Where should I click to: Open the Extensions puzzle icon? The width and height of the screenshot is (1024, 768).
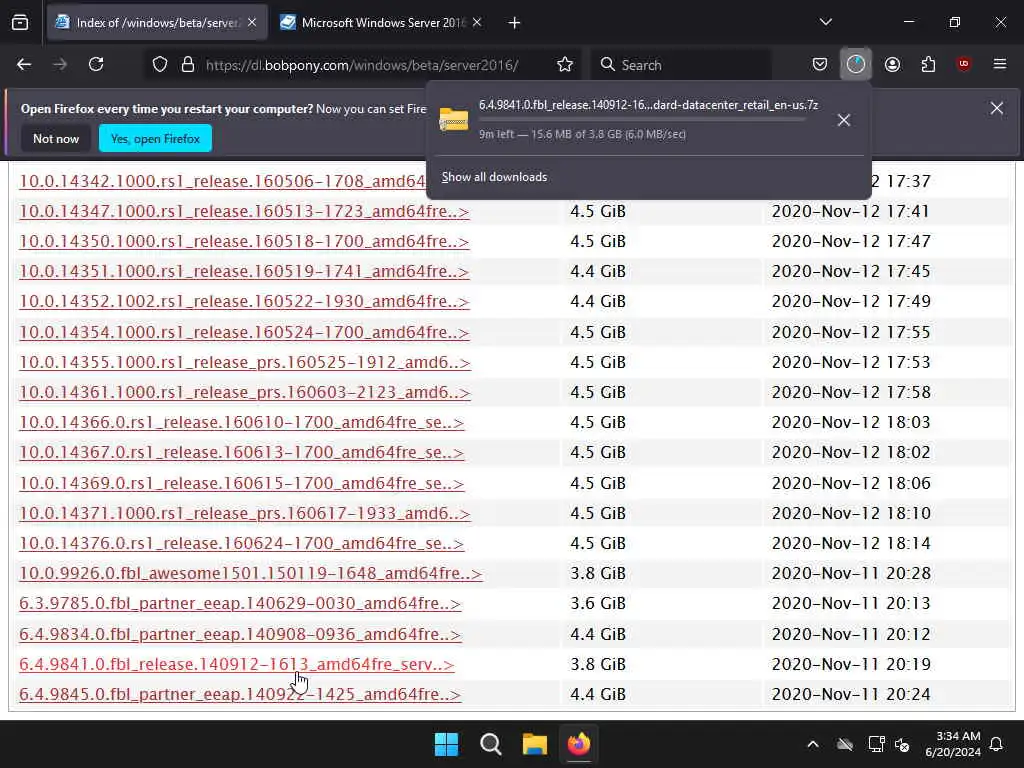(x=928, y=64)
